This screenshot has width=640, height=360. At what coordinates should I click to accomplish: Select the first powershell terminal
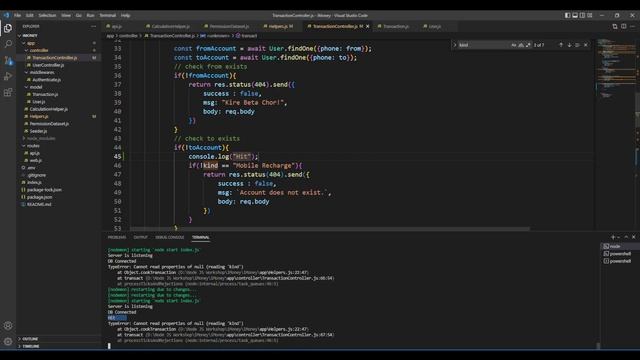(619, 253)
